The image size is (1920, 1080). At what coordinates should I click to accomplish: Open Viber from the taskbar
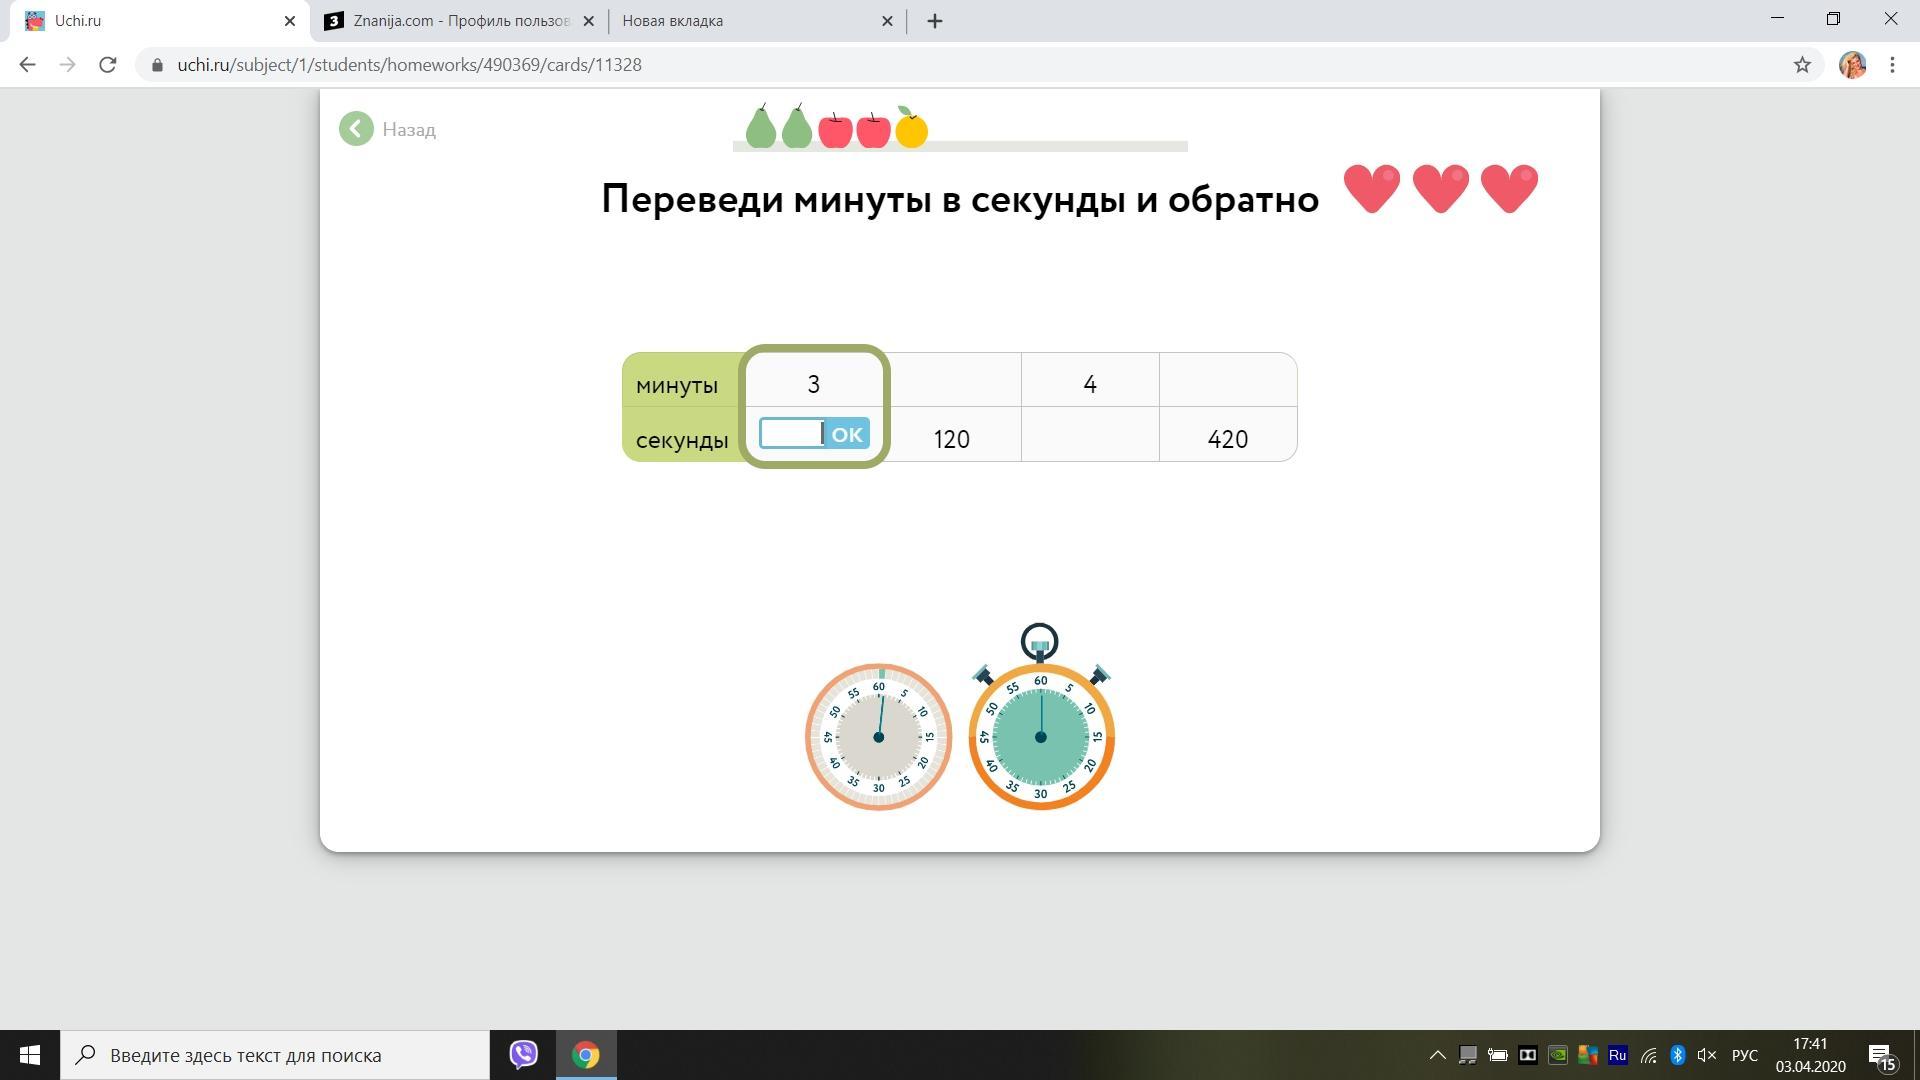pos(523,1055)
